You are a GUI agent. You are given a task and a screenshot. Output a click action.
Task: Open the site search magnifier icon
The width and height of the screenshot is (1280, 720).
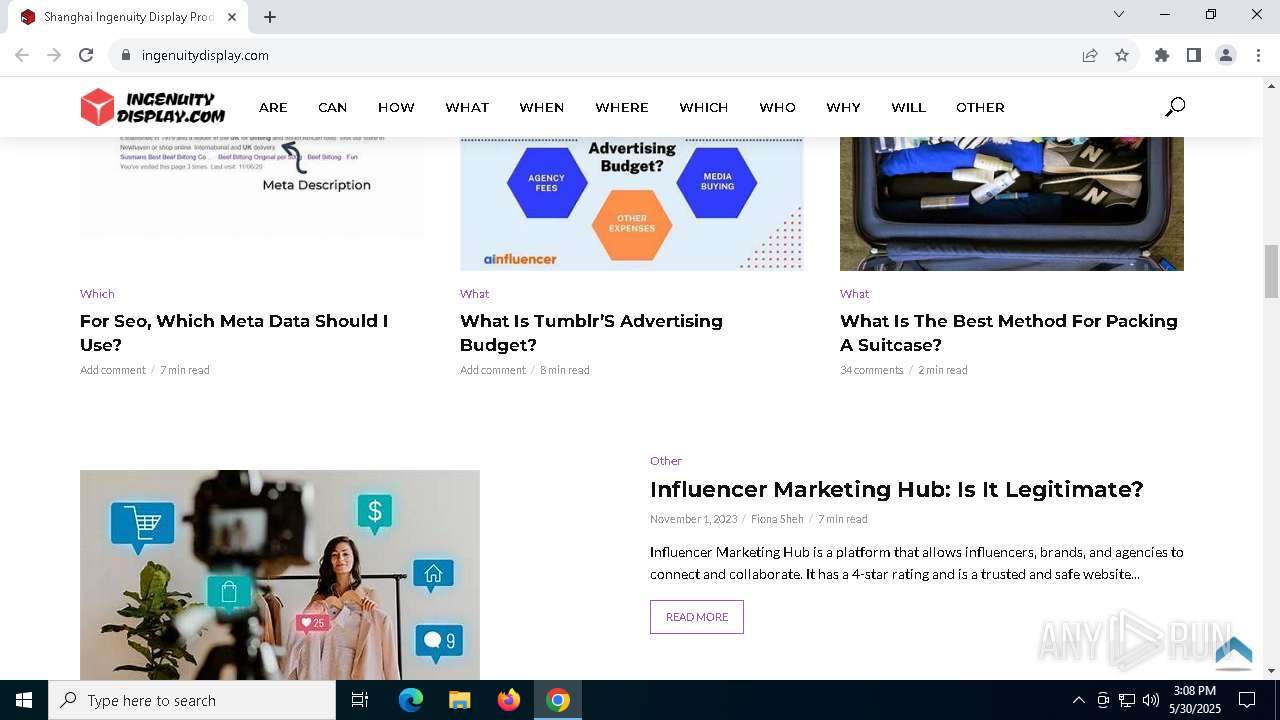tap(1175, 107)
